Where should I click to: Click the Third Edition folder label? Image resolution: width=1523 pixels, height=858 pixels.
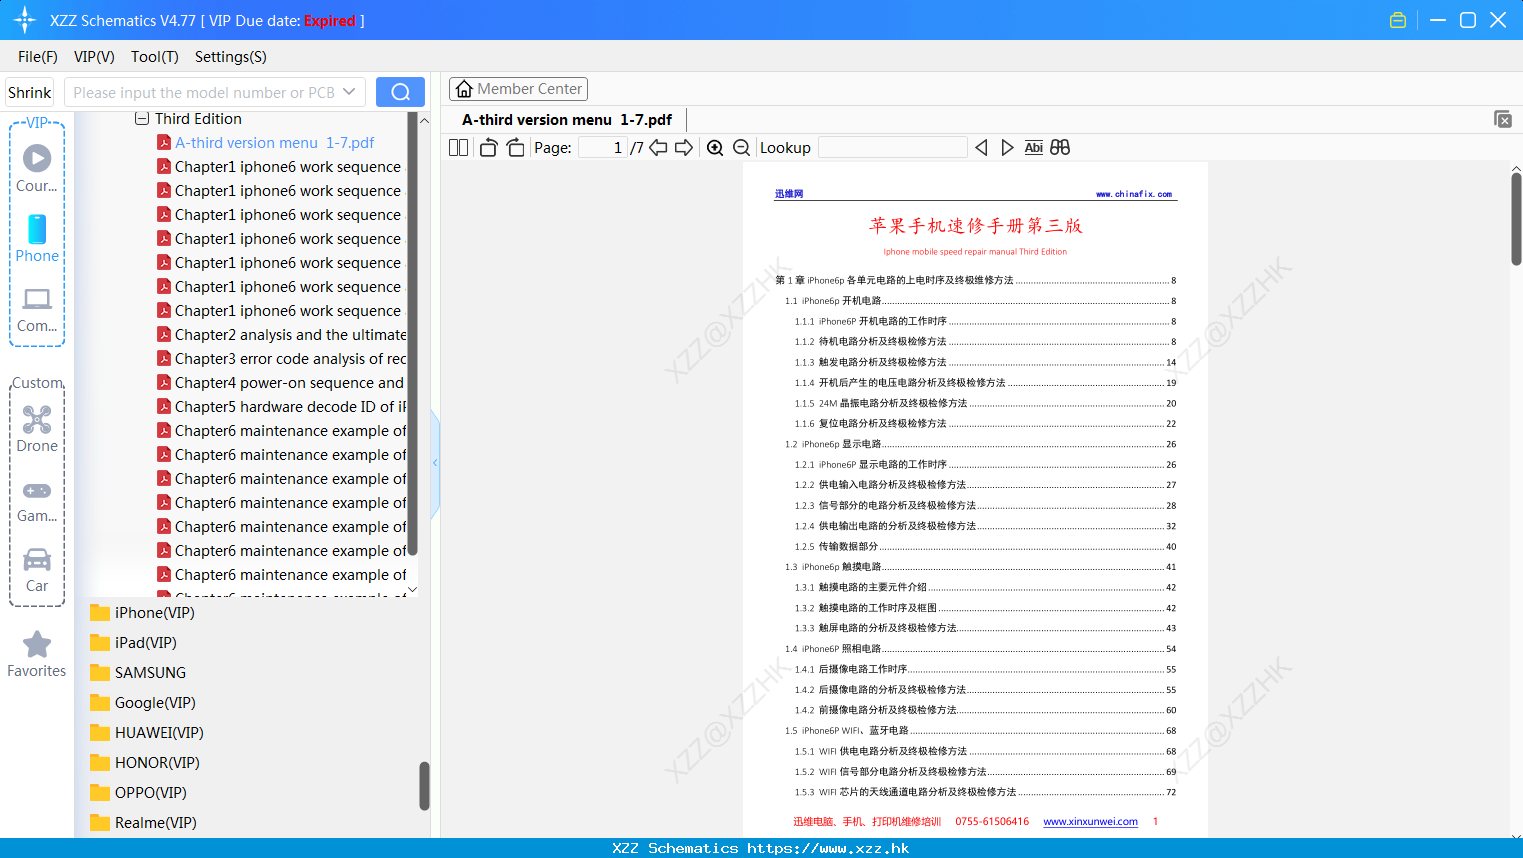[198, 119]
